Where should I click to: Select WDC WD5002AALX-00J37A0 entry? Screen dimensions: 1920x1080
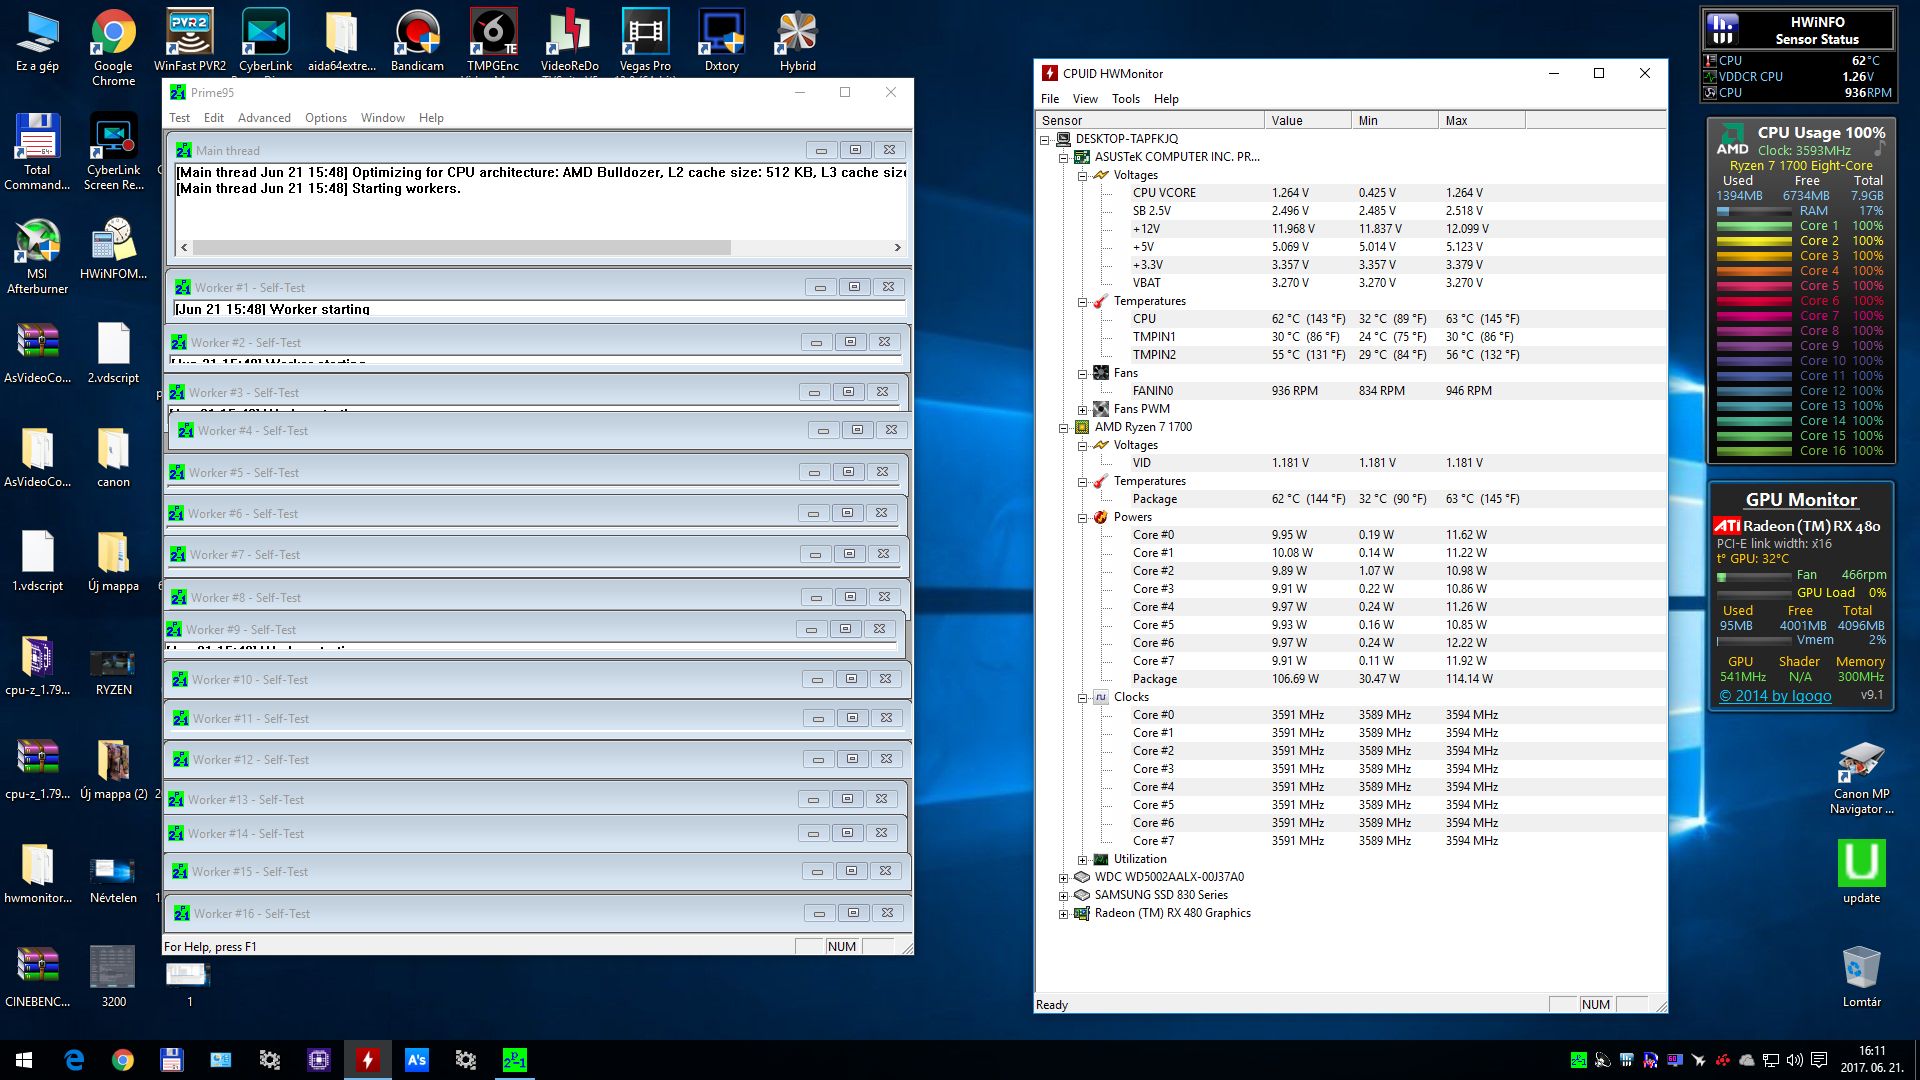[x=1169, y=877]
